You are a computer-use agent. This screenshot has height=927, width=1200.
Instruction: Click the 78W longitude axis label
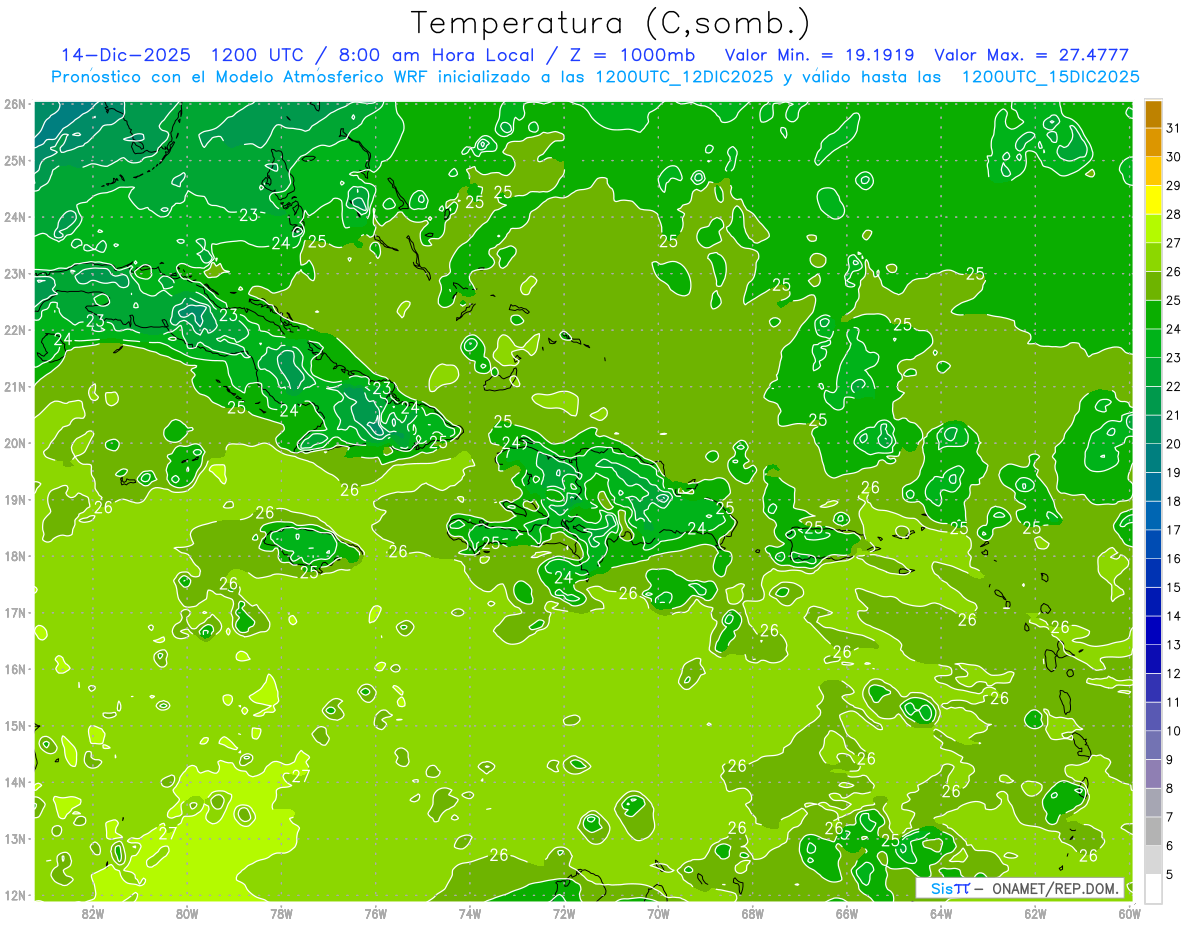click(x=281, y=913)
